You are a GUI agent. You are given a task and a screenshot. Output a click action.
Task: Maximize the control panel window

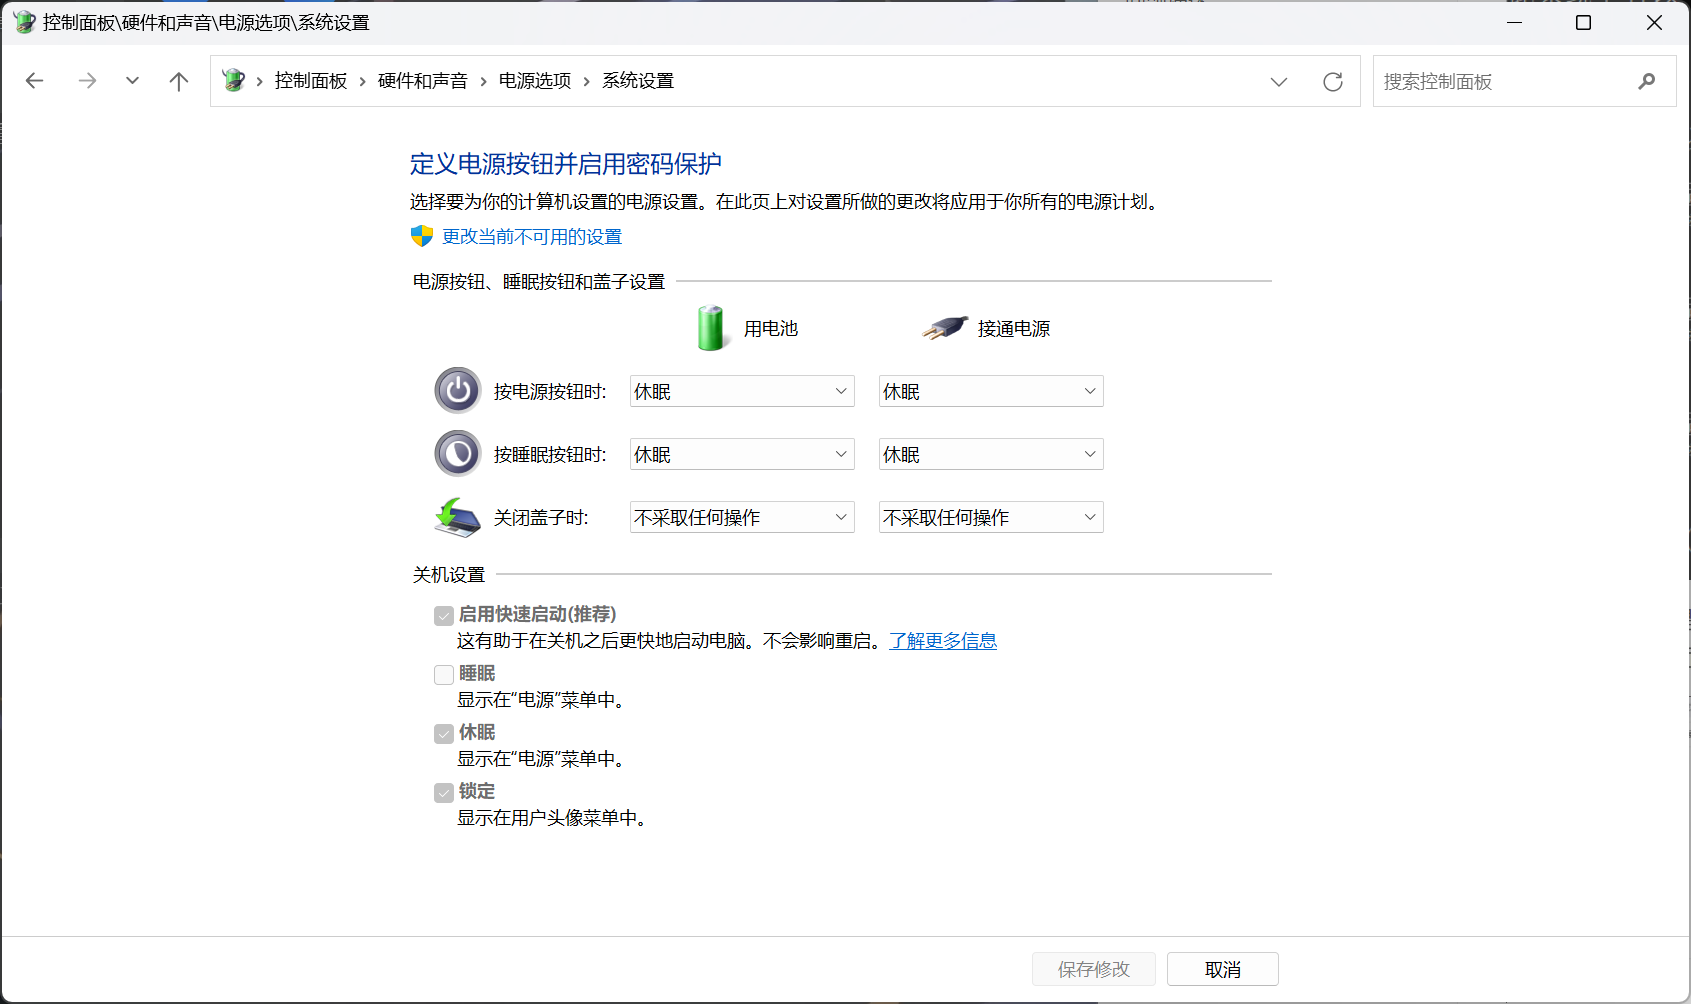(1583, 22)
